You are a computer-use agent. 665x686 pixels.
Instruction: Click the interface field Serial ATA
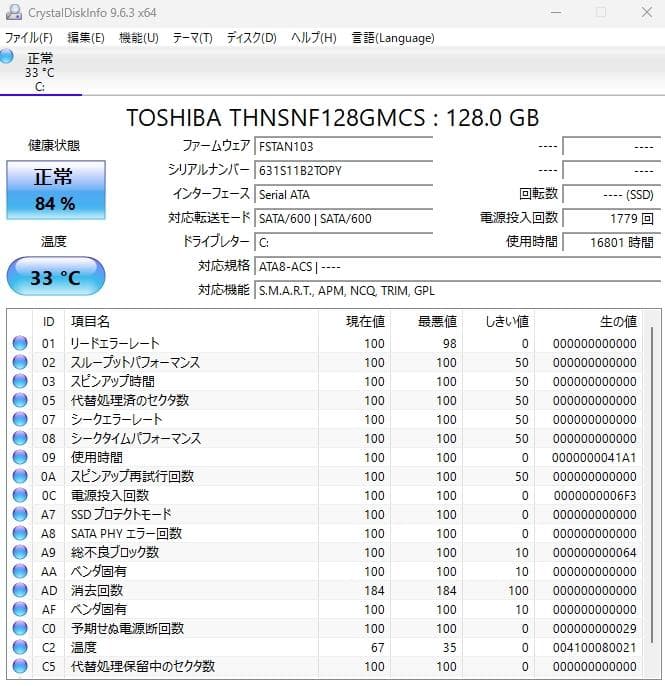(343, 195)
